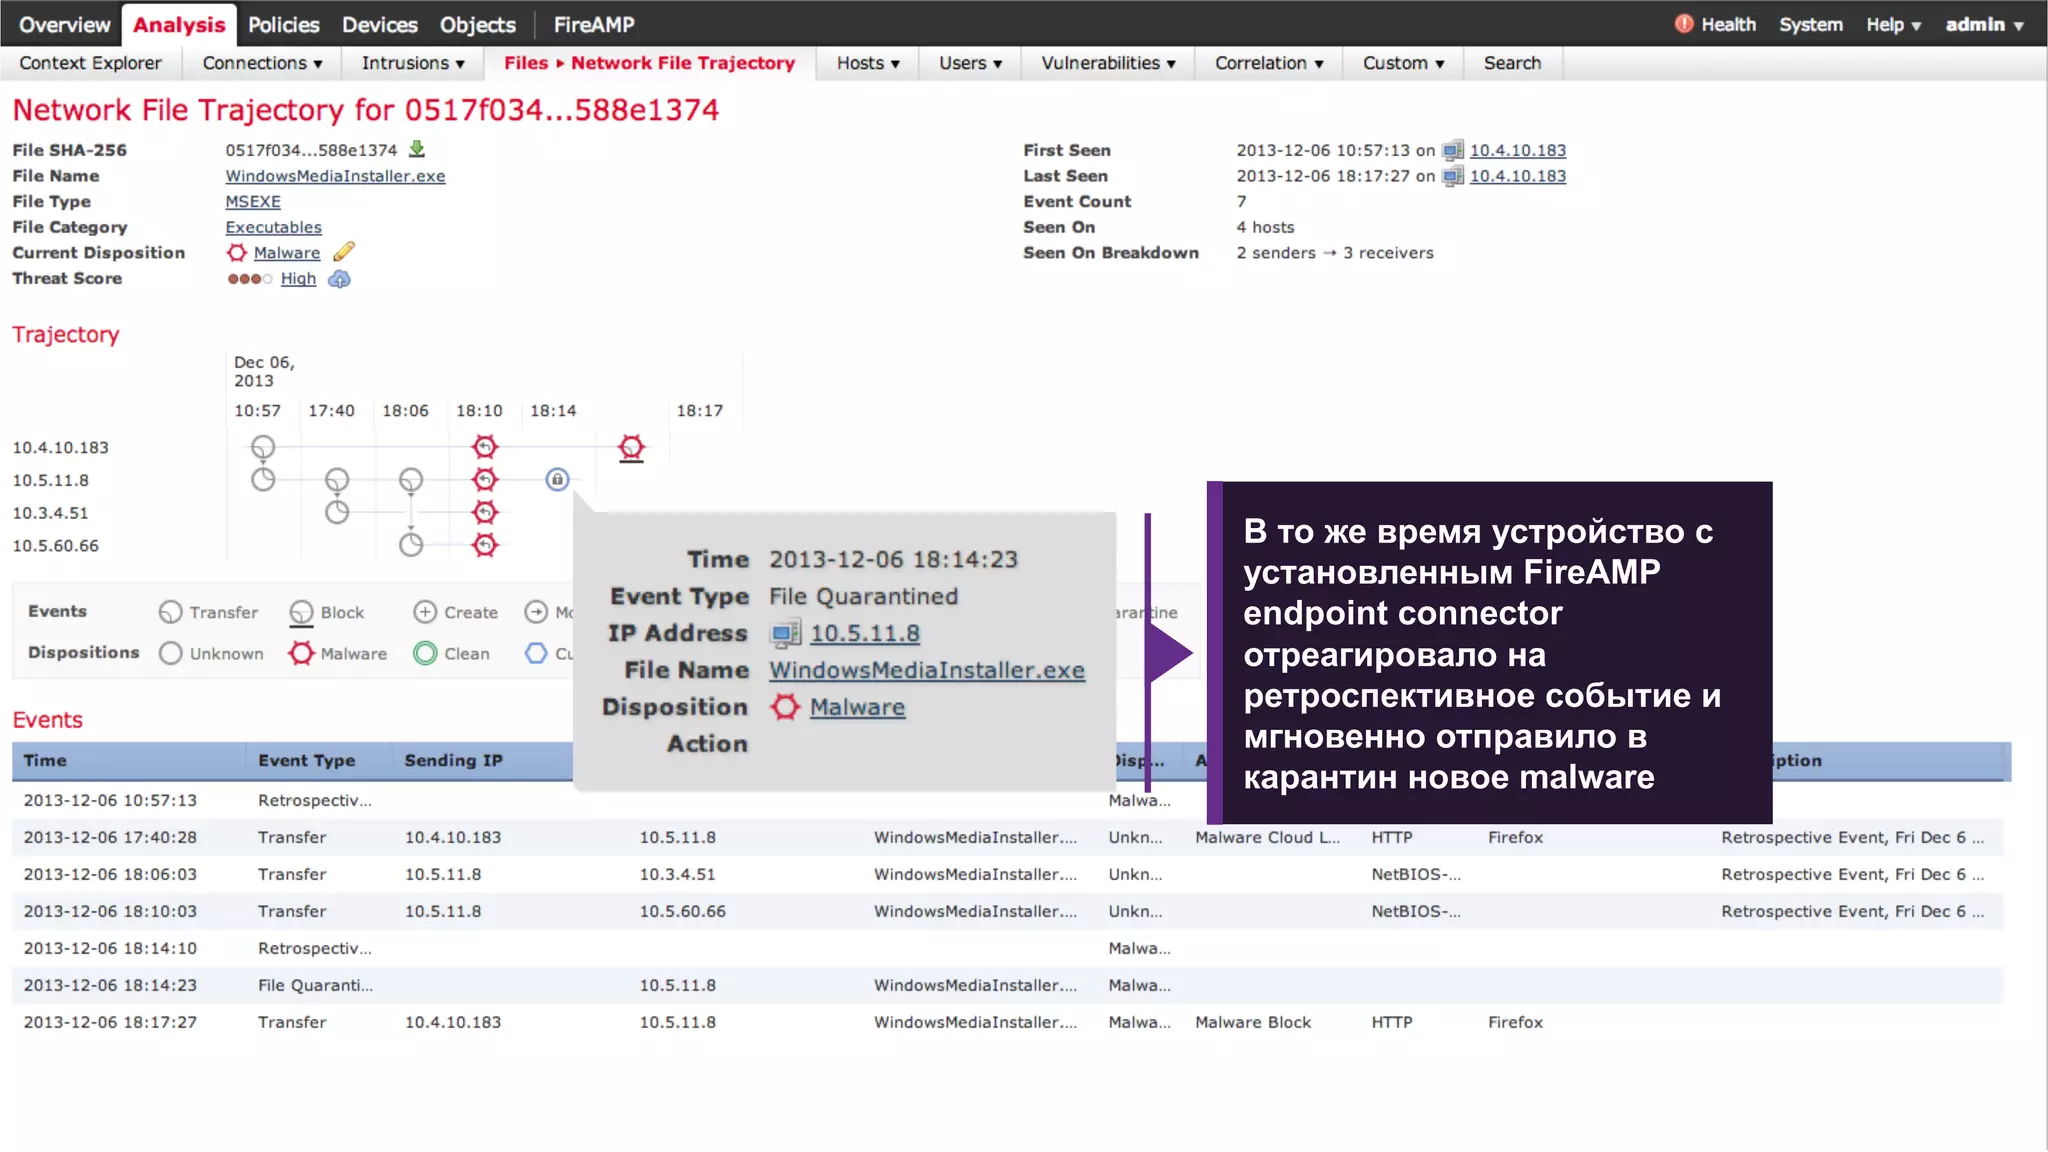Switch to the Policies tab

(283, 24)
